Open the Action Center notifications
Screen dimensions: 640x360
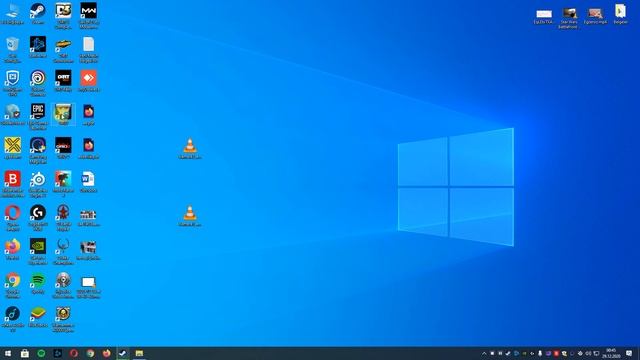(x=629, y=353)
